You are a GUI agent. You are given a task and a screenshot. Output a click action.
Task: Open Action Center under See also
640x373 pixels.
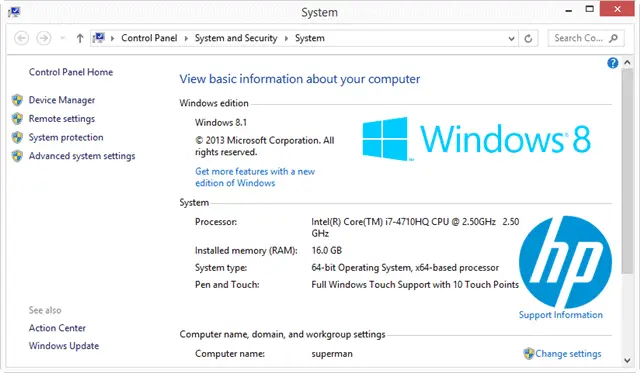tap(57, 328)
